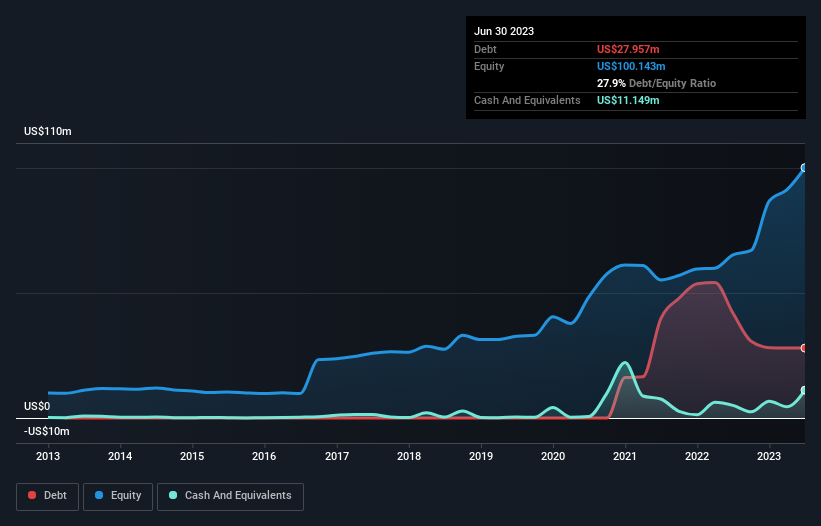
Task: Click the US$100.143m equity value
Action: click(631, 66)
